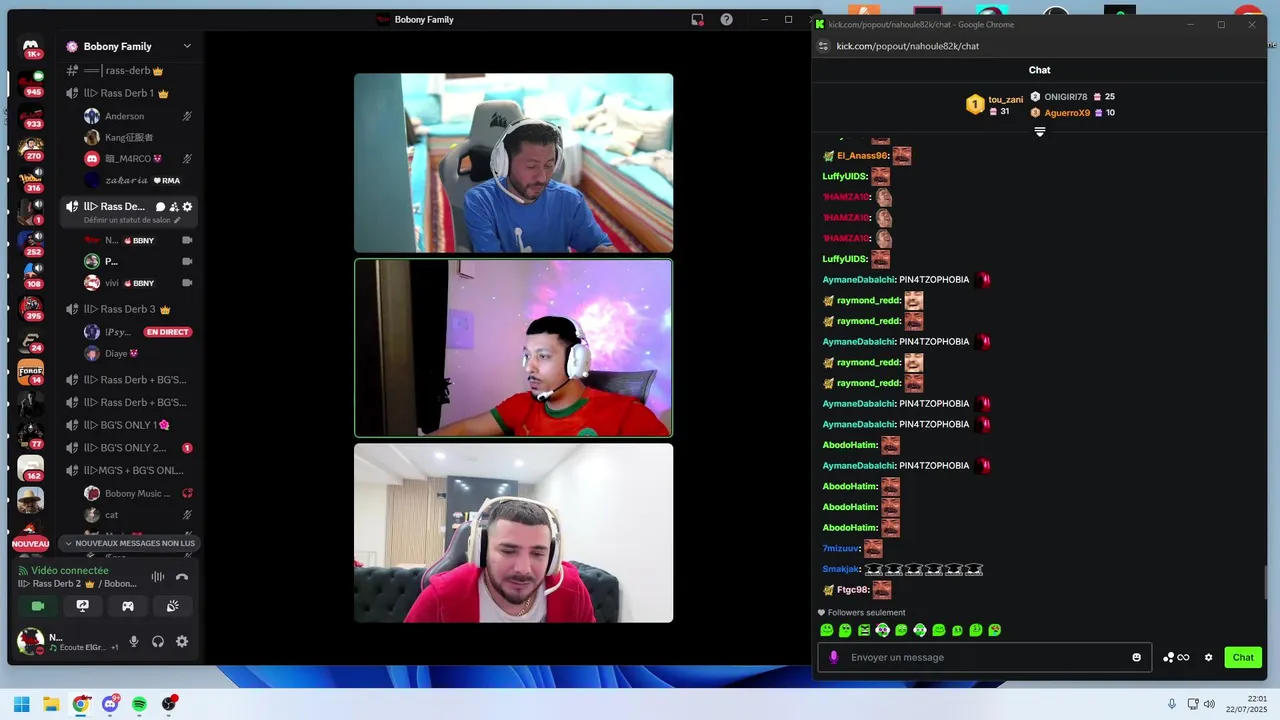Viewport: 1280px width, 720px height.
Task: Open Chrome site information icon in address bar
Action: click(x=823, y=46)
